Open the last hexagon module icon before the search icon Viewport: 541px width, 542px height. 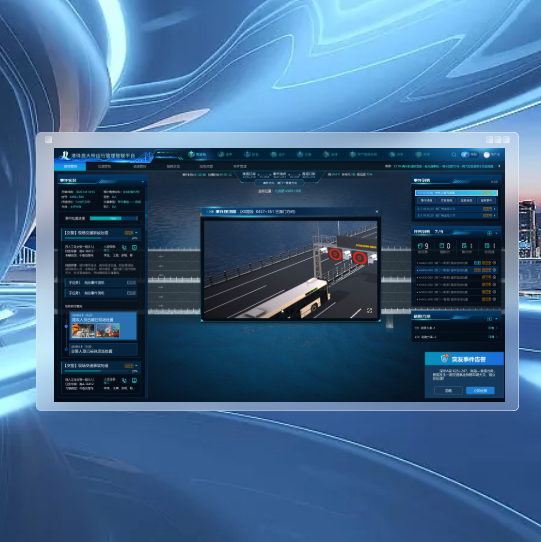(x=418, y=154)
